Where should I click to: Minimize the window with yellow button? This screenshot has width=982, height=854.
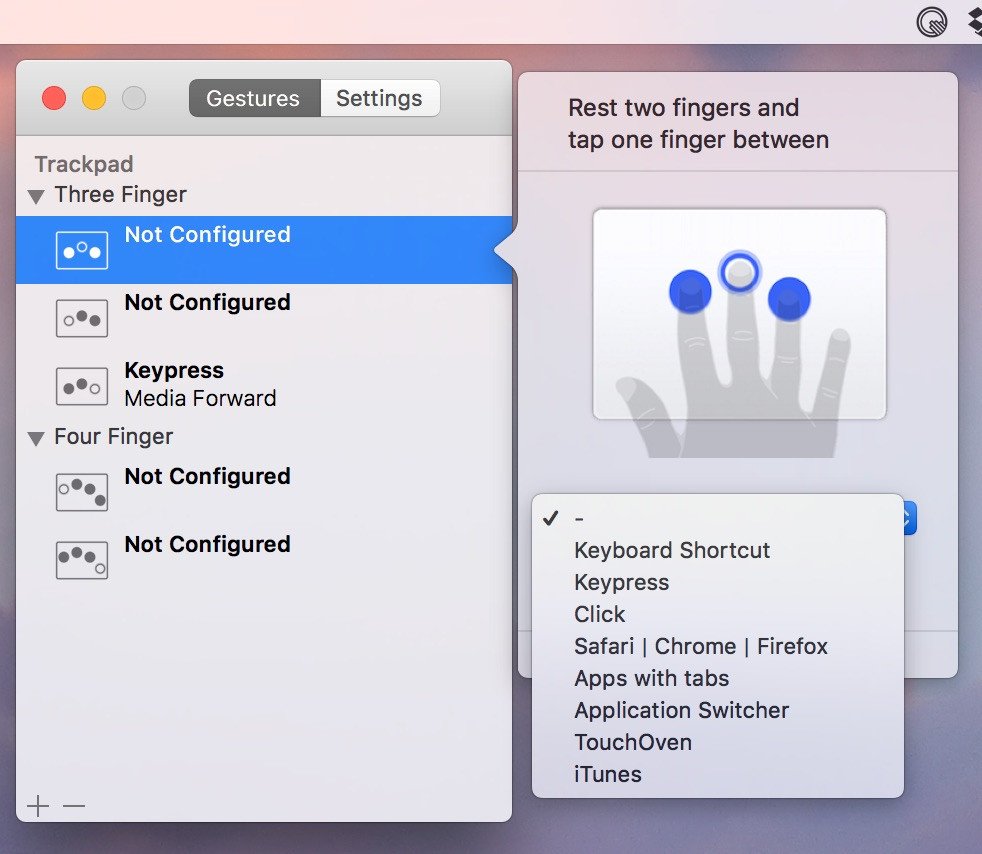coord(94,98)
